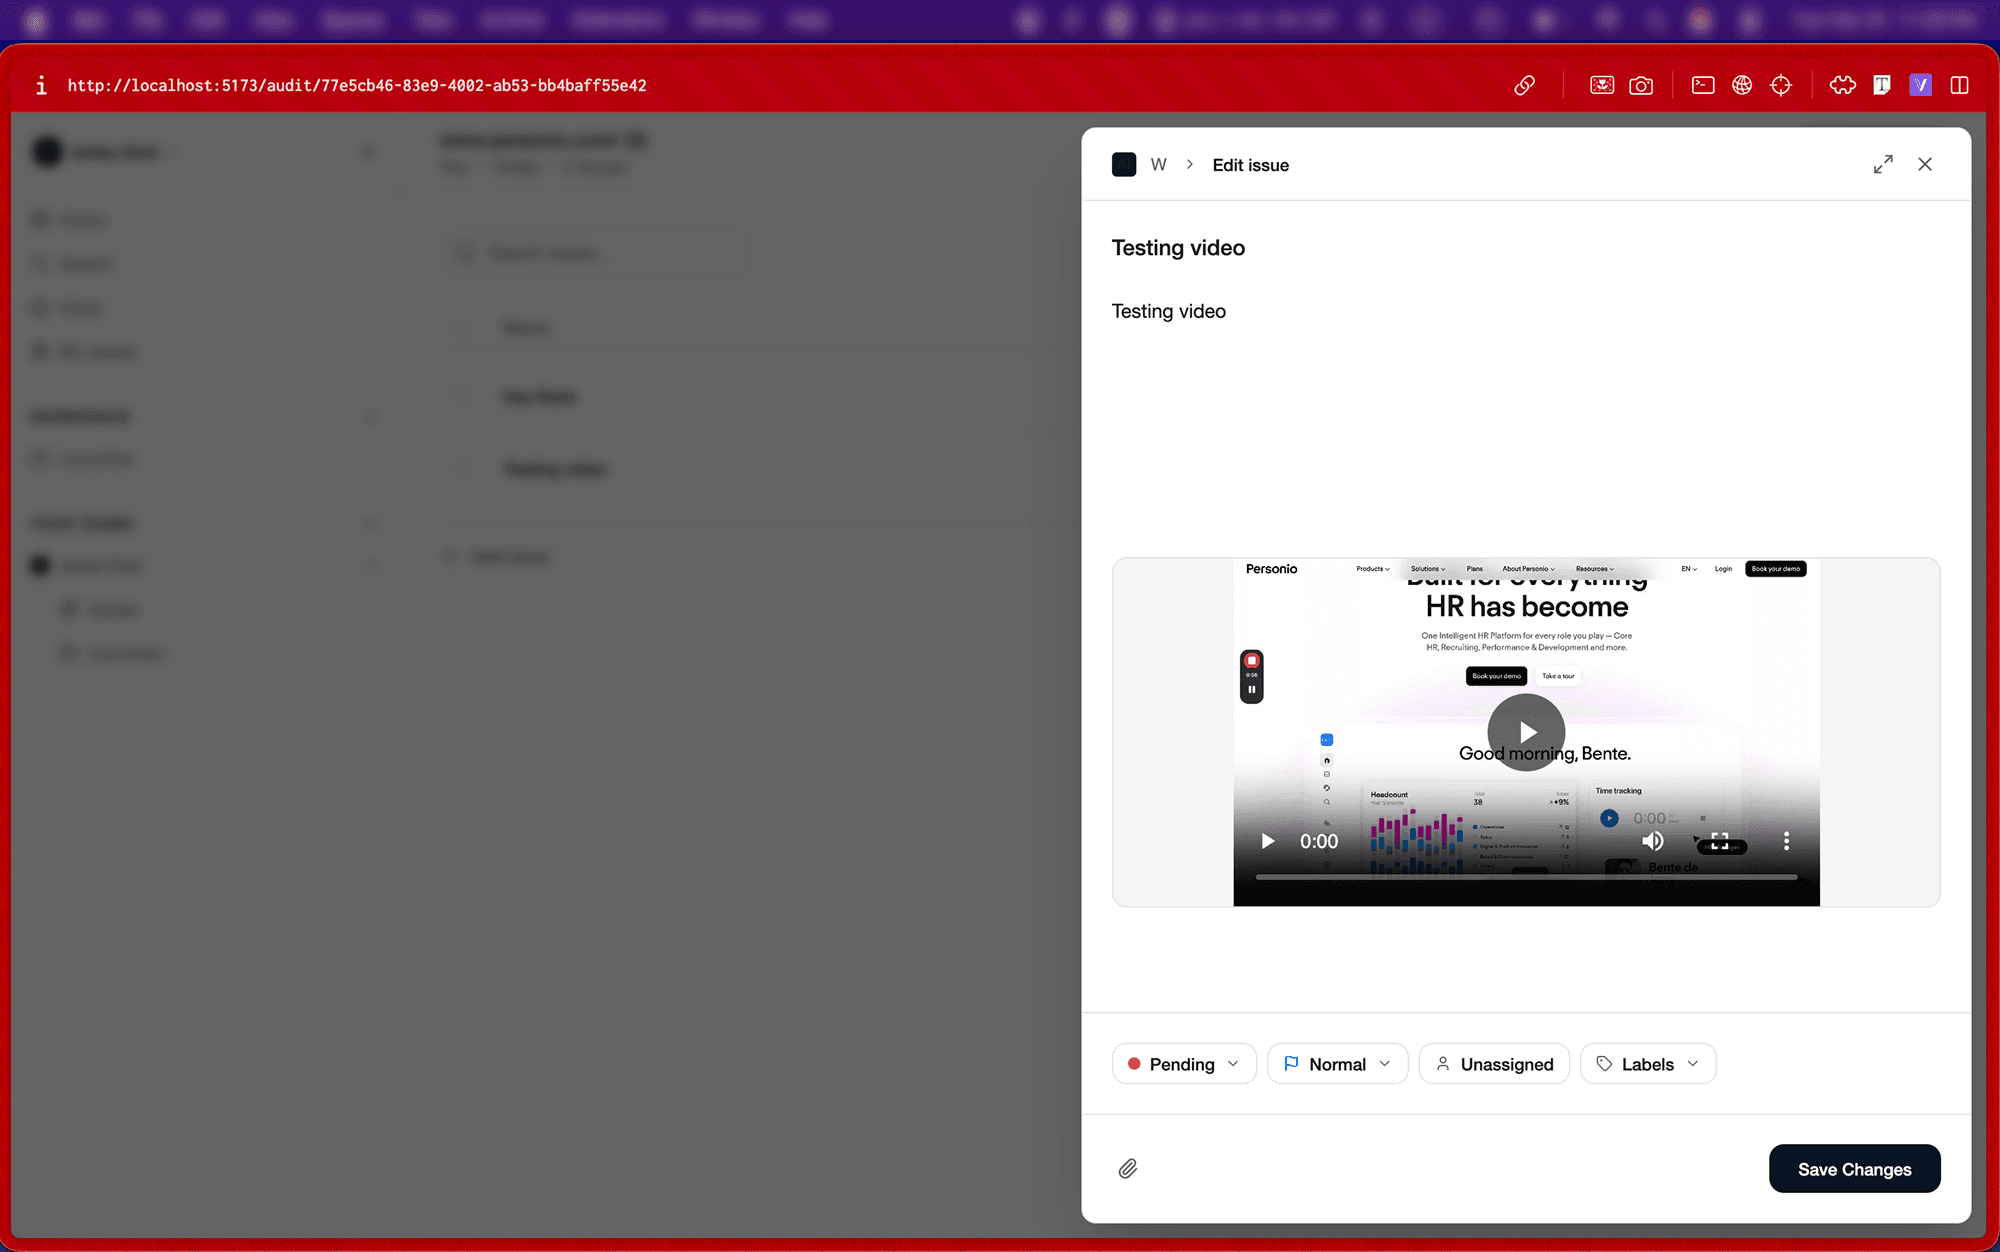Click the video progress scrubber bar
This screenshot has width=2000, height=1252.
coord(1526,877)
